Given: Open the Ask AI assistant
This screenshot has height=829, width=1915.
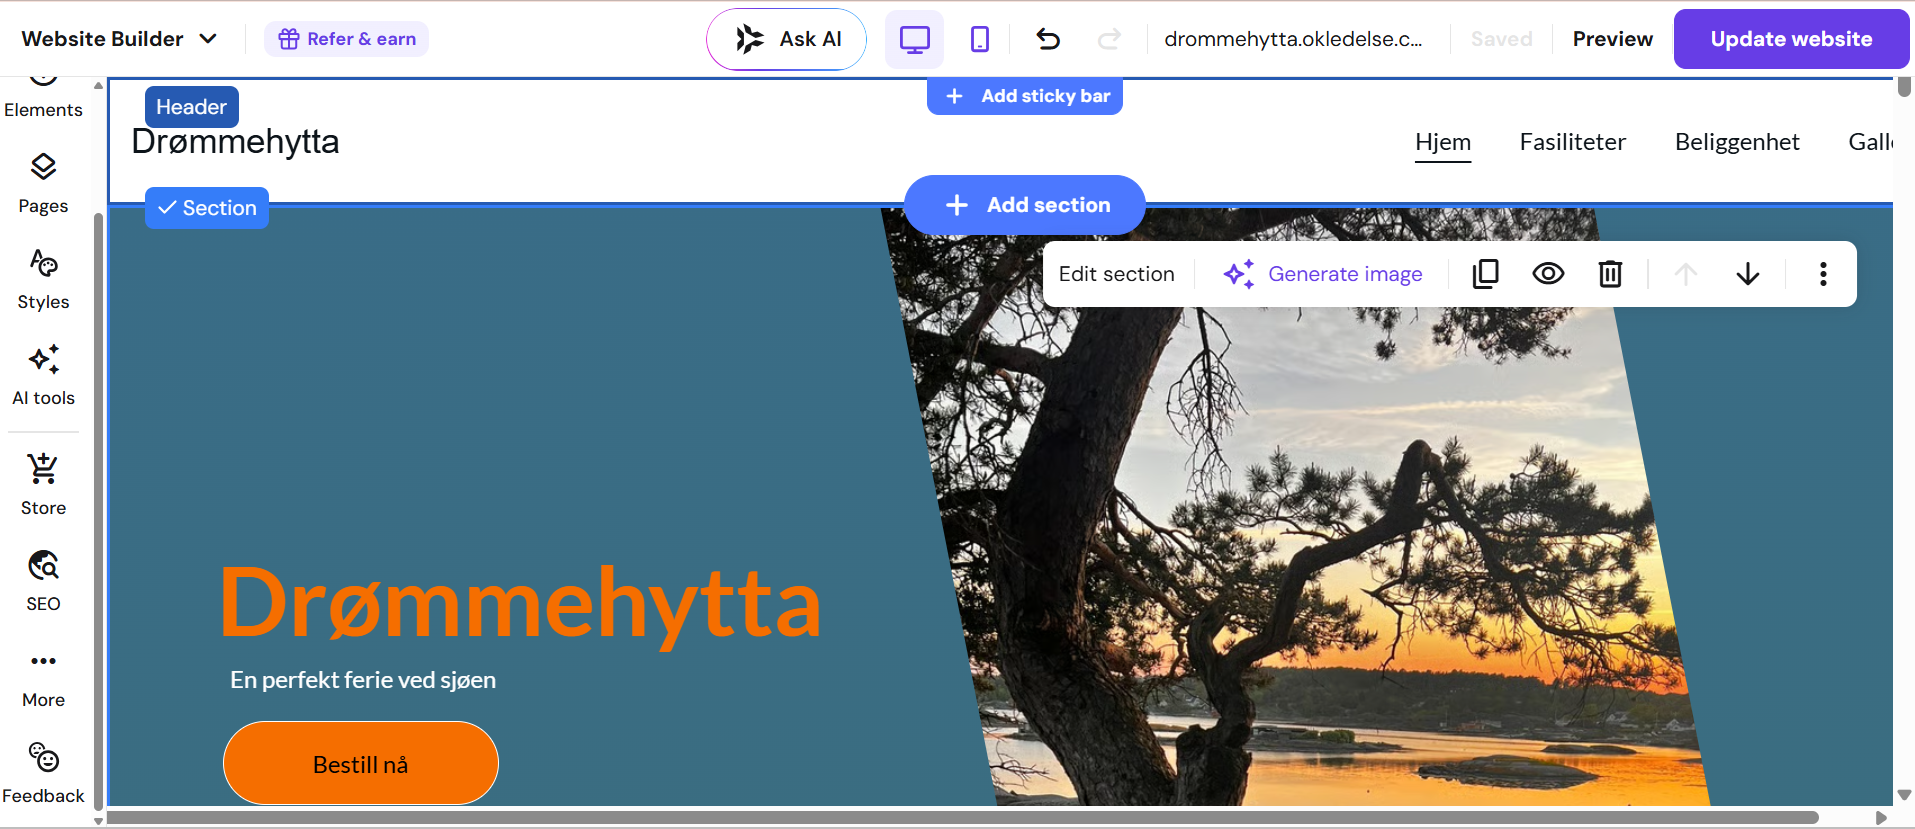Looking at the screenshot, I should point(786,39).
